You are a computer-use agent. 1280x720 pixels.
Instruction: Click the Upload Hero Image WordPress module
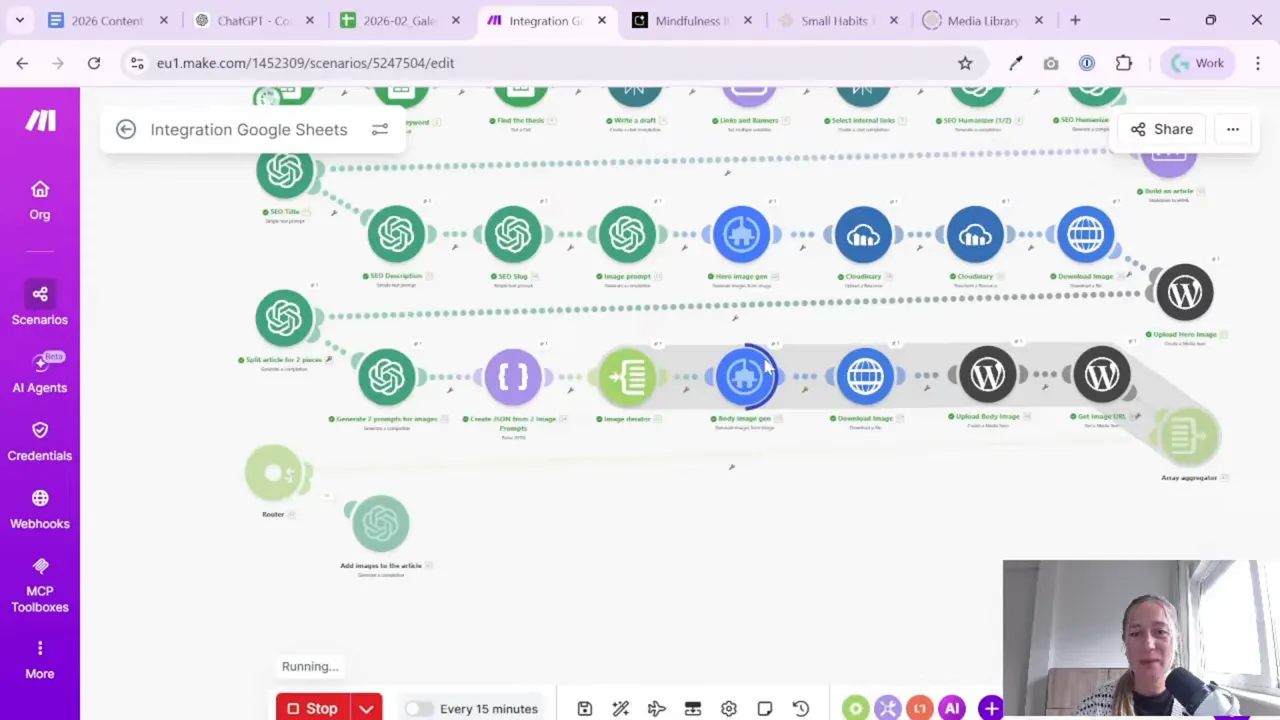click(1185, 292)
